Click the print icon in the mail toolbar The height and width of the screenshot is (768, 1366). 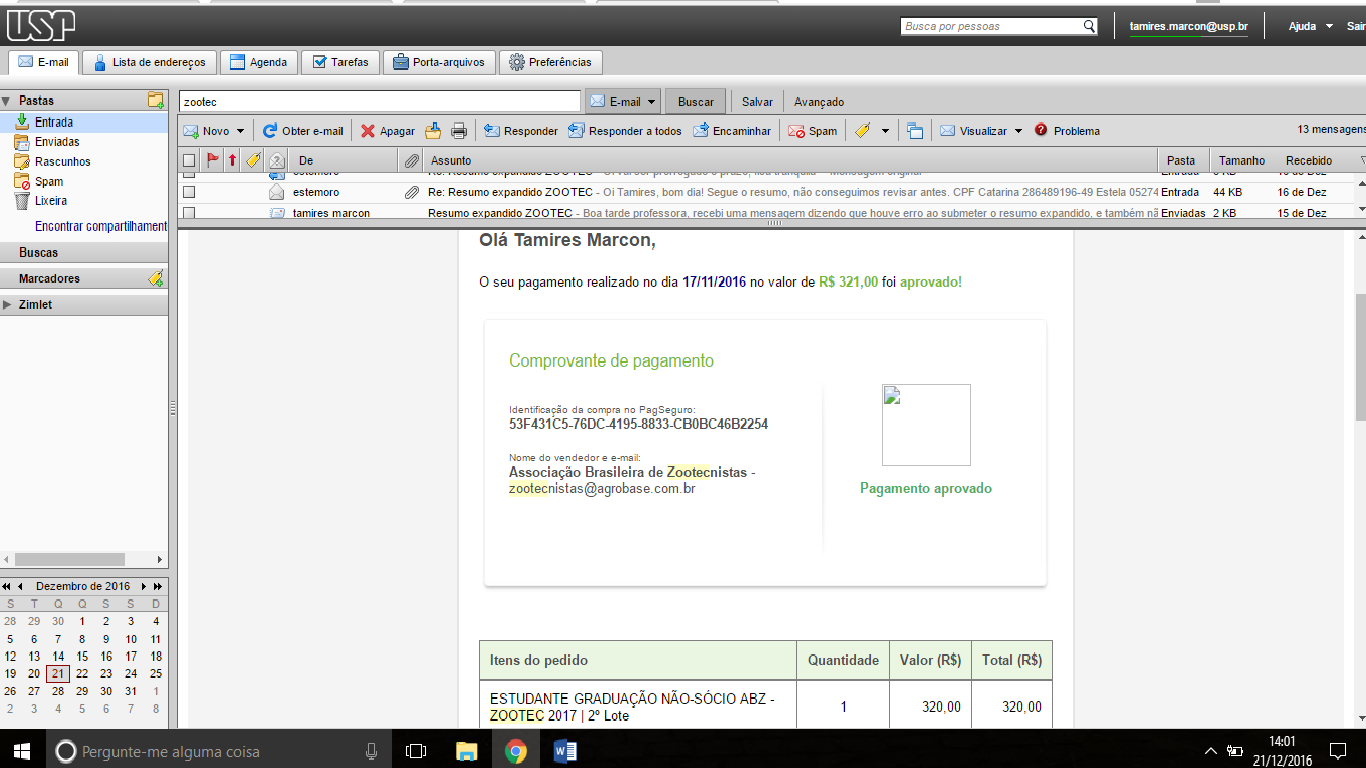point(459,131)
